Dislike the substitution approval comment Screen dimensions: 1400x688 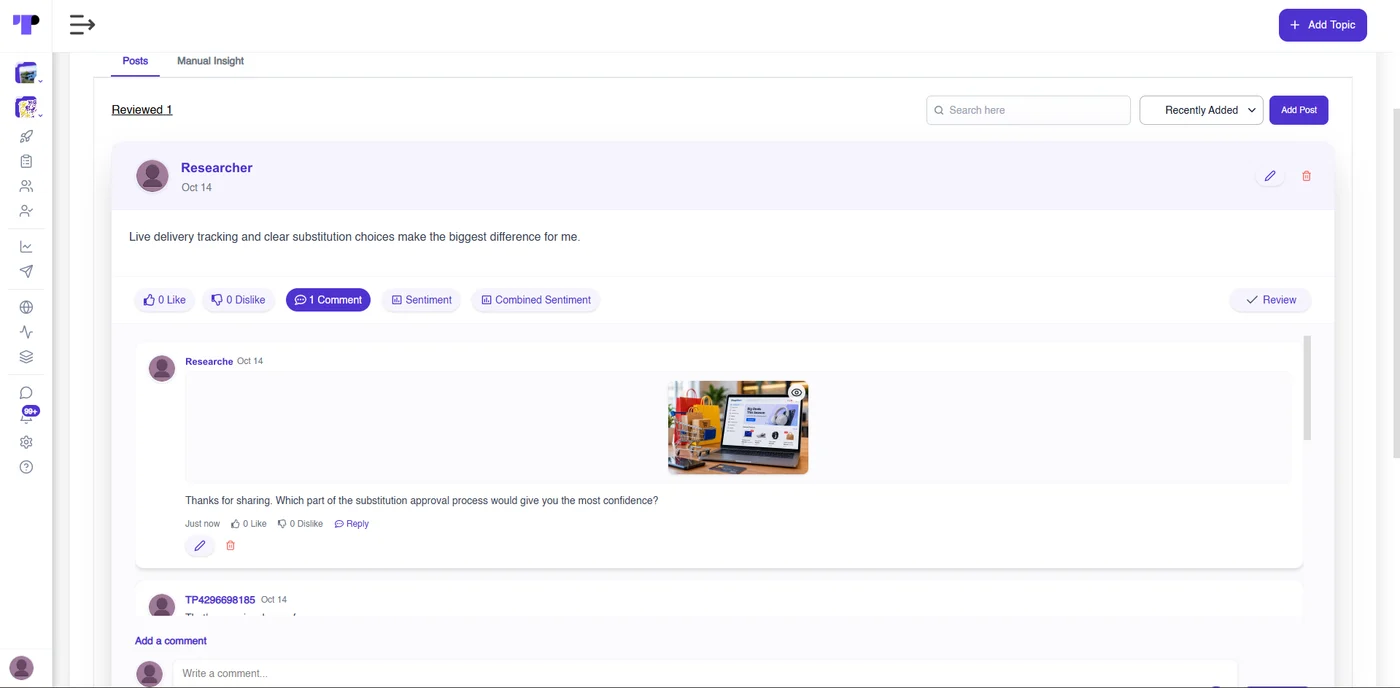pyautogui.click(x=300, y=524)
